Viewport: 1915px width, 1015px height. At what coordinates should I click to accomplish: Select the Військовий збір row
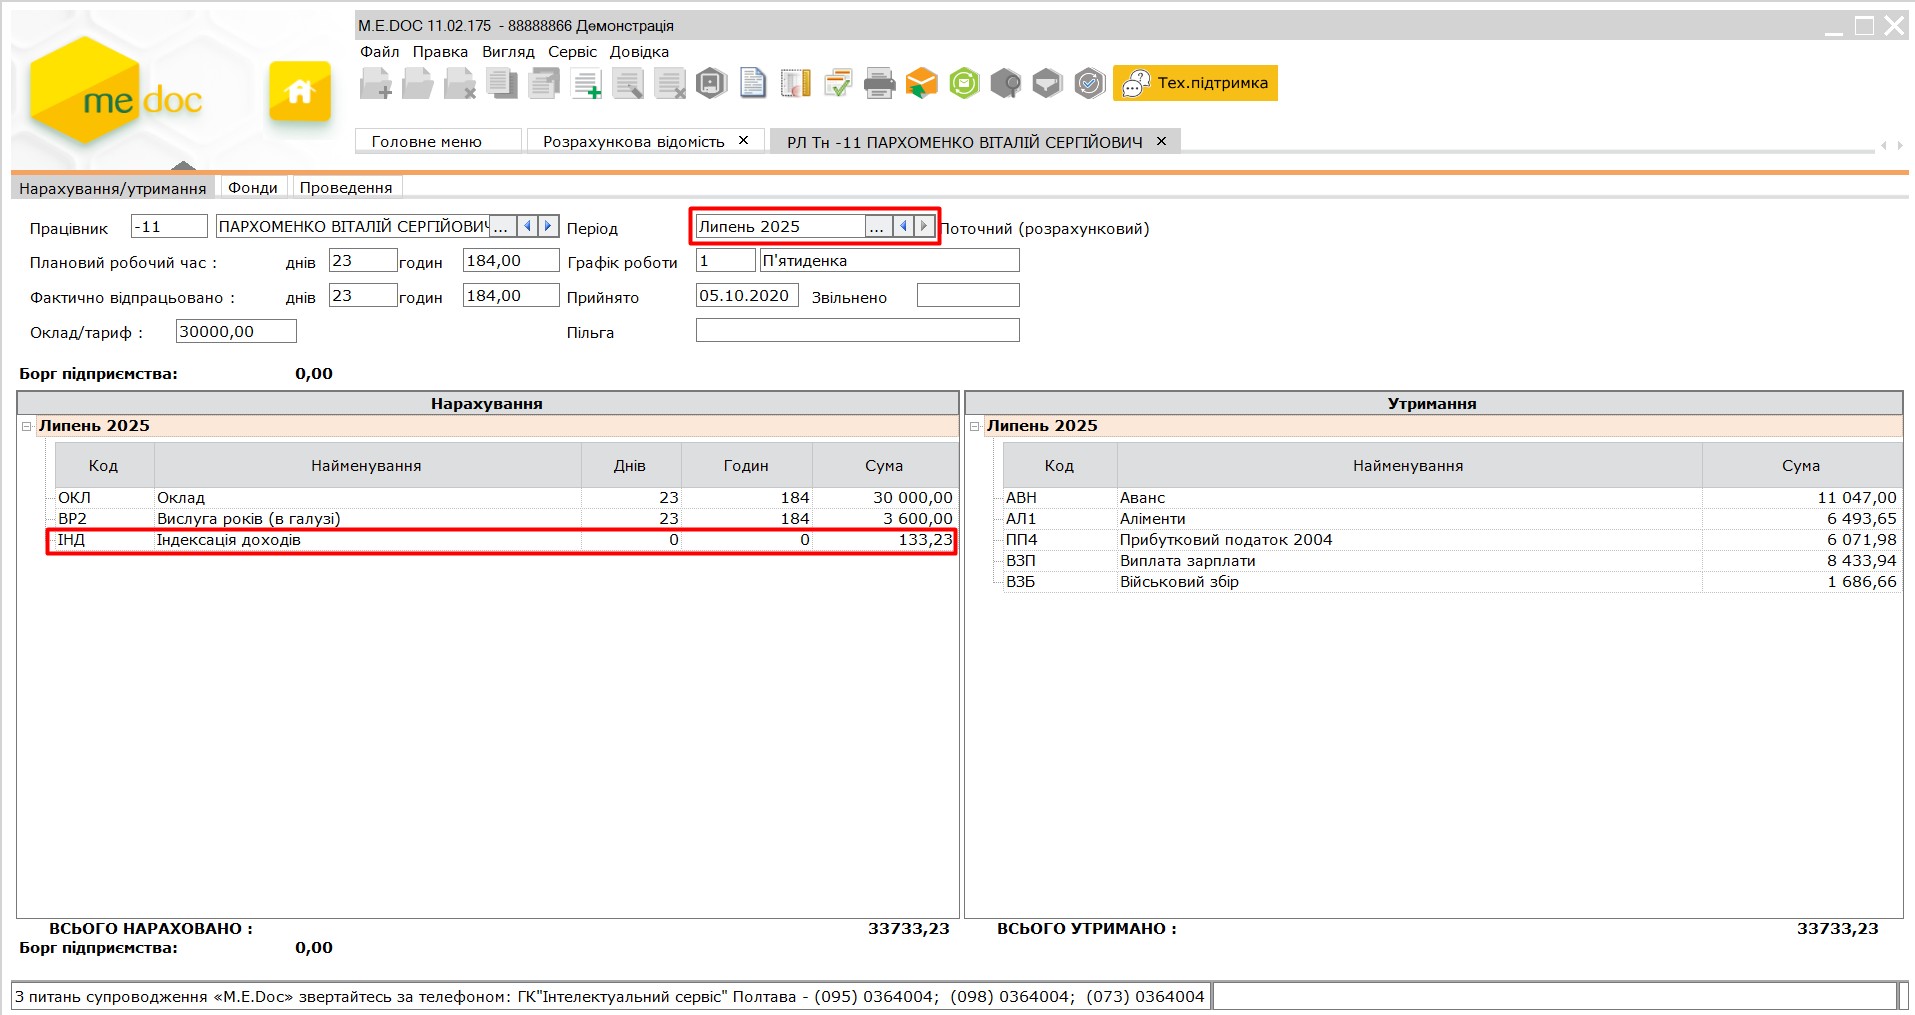(x=1452, y=582)
